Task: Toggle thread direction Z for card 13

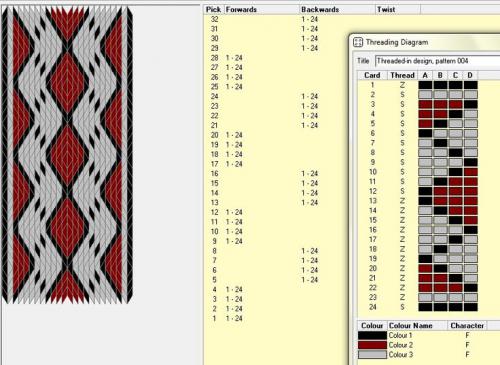Action: pyautogui.click(x=402, y=201)
